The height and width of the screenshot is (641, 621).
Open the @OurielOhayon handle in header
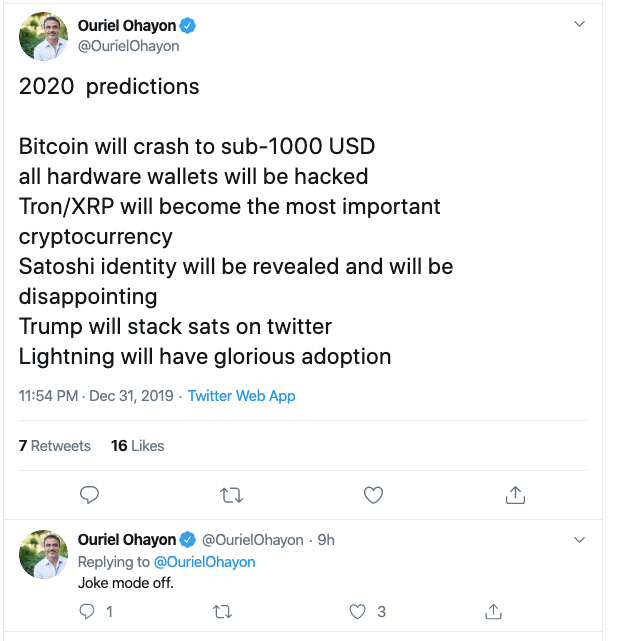[x=128, y=46]
